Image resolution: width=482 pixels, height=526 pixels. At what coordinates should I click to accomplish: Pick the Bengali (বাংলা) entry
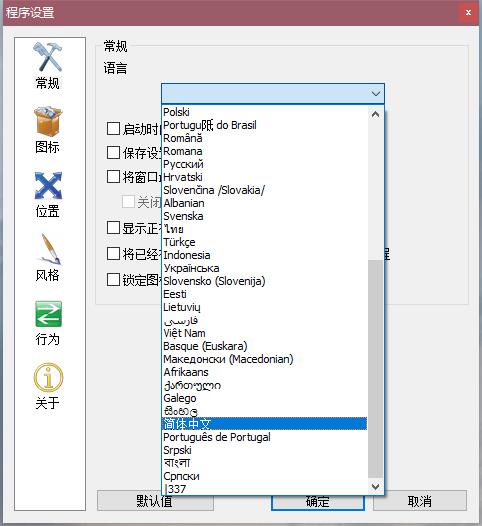(x=265, y=463)
